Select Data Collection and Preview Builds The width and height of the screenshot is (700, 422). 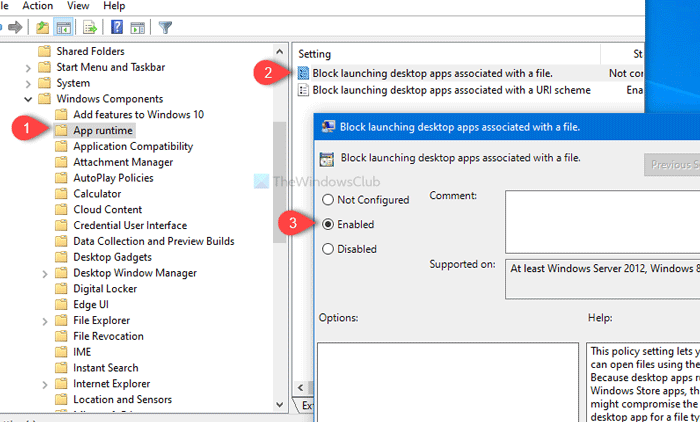(x=154, y=241)
